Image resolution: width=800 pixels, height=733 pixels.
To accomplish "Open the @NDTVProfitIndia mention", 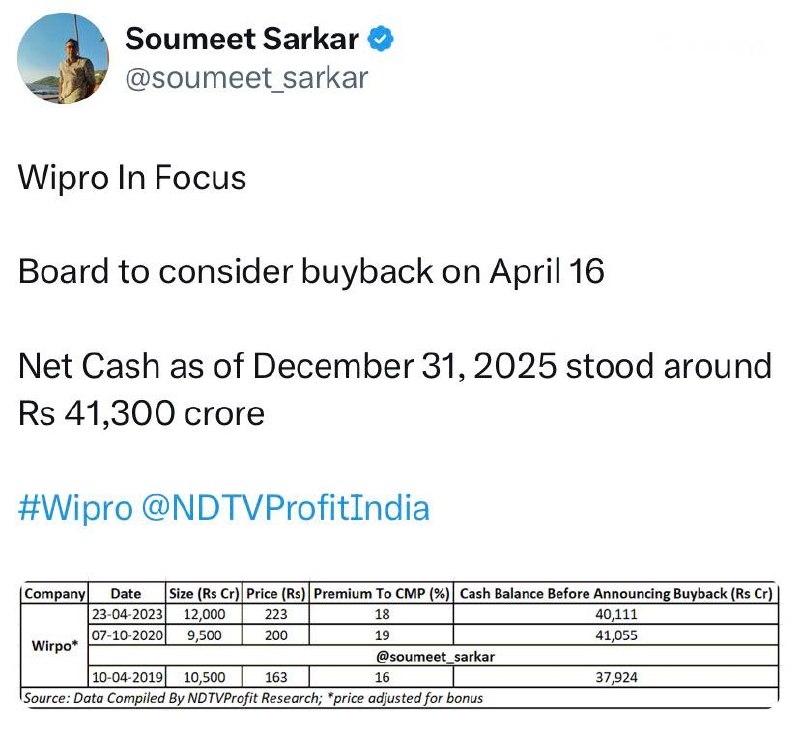I will (286, 508).
